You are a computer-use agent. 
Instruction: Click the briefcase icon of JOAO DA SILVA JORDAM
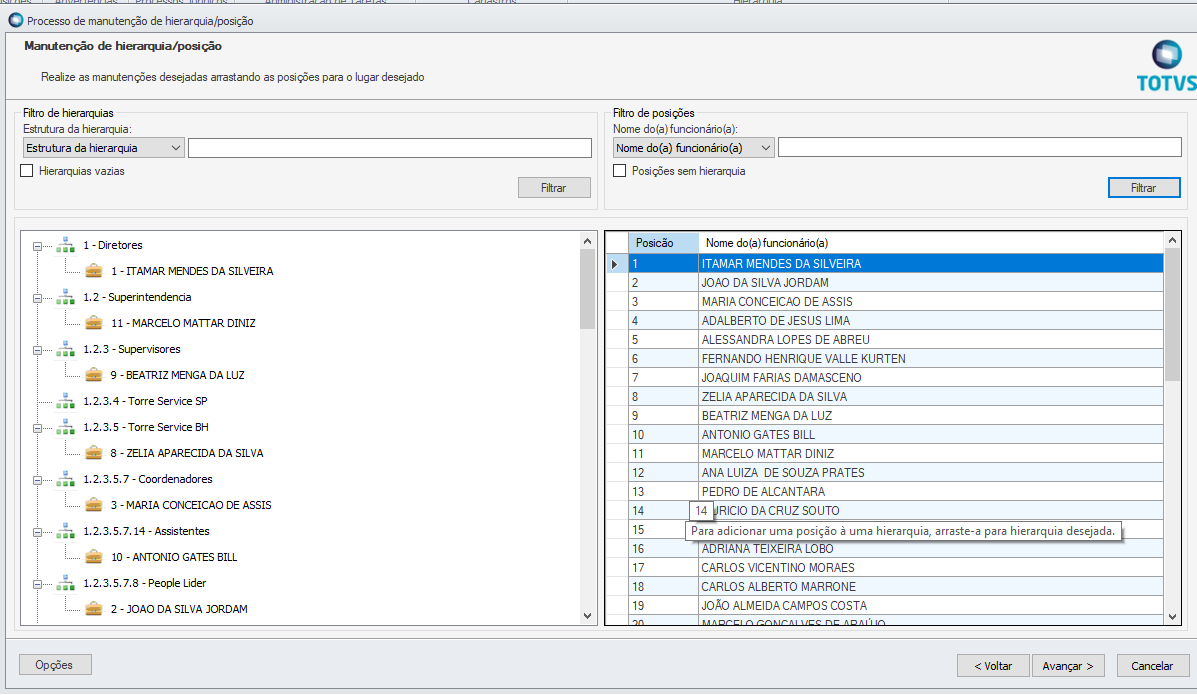pyautogui.click(x=94, y=609)
